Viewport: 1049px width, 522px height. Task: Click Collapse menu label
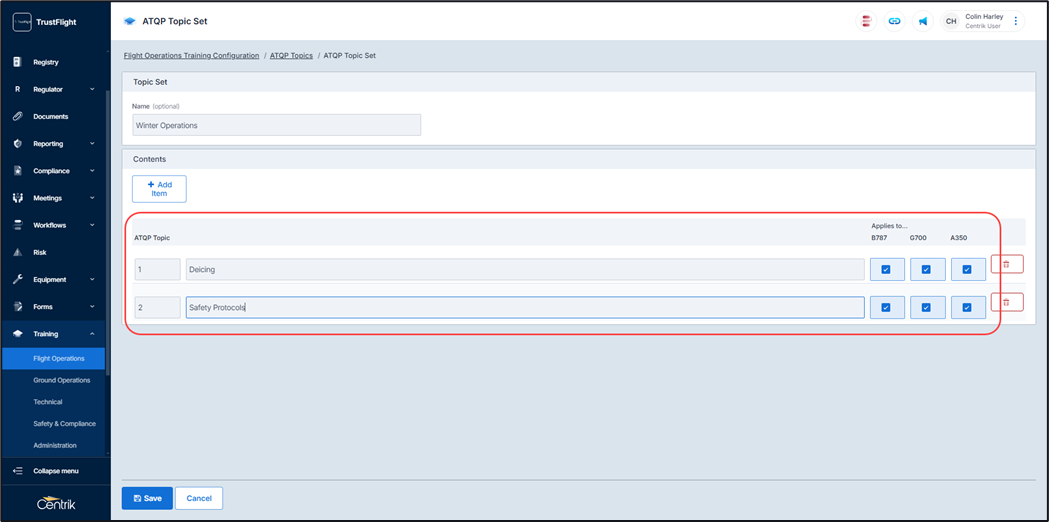pyautogui.click(x=56, y=471)
